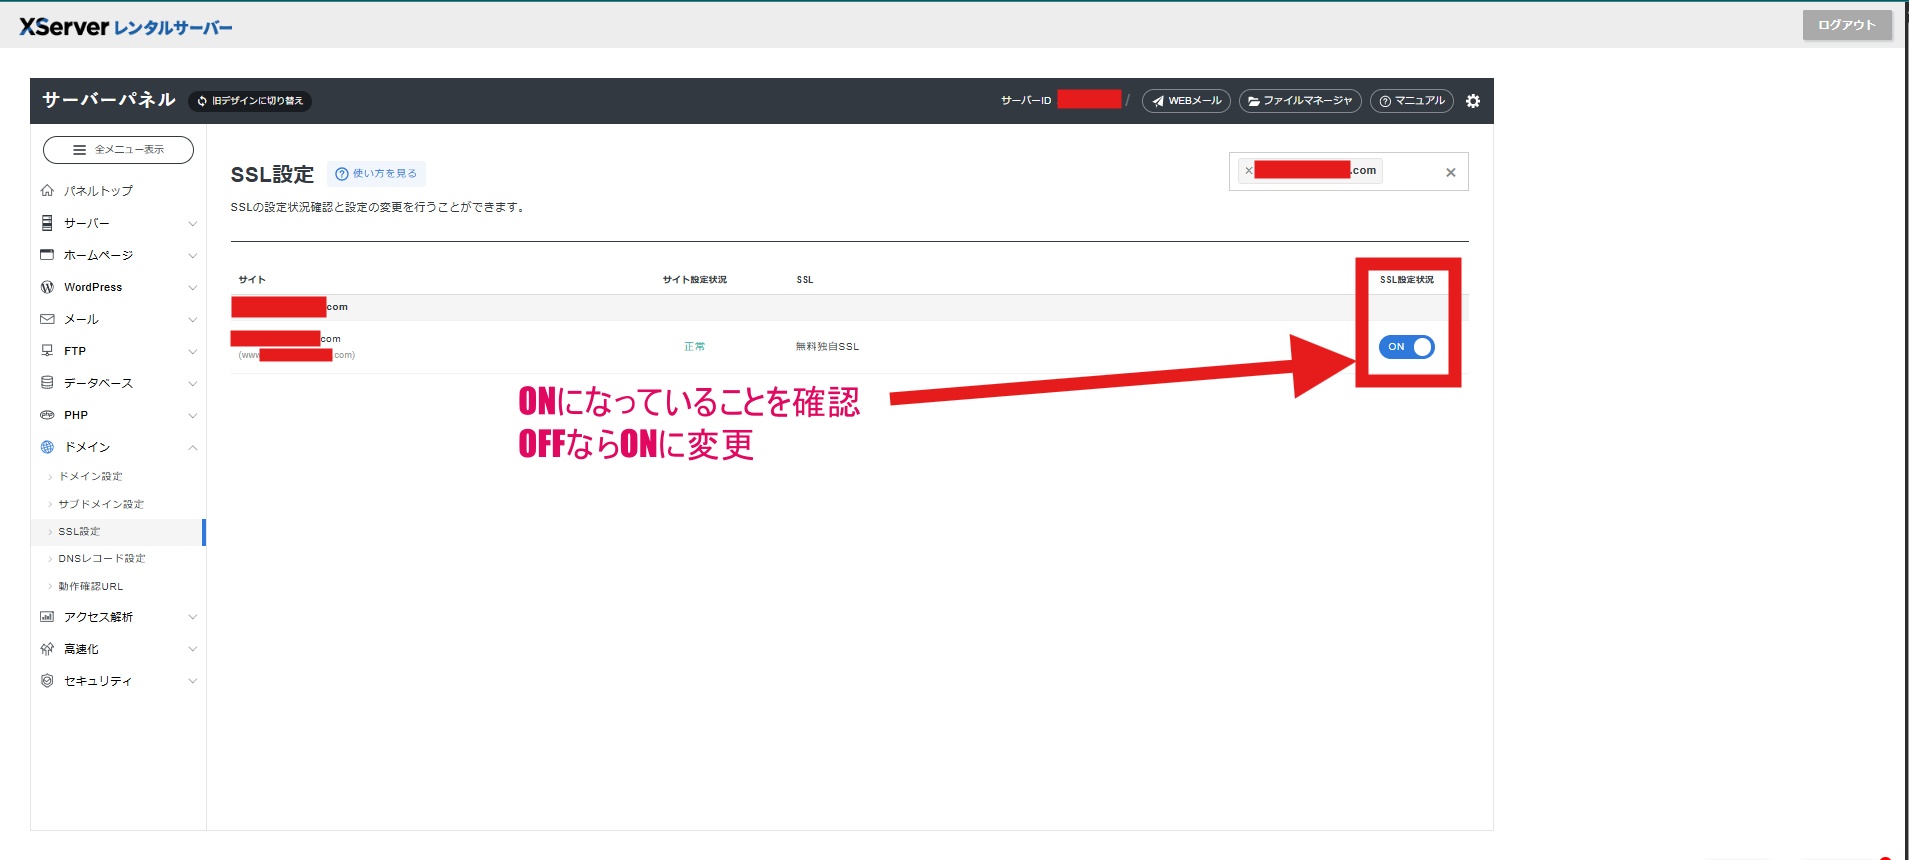The width and height of the screenshot is (1909, 860).
Task: Select SSL設定 submenu item
Action: pos(79,532)
